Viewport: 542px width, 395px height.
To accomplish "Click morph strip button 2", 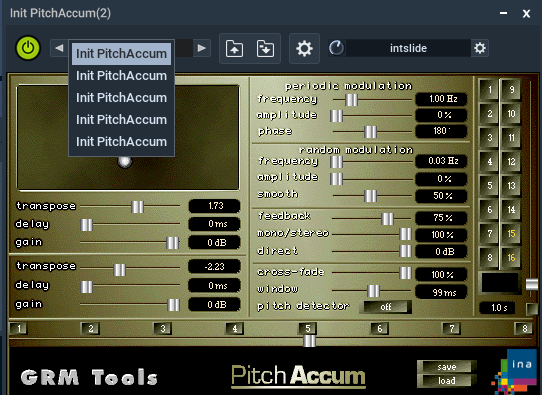I will 91,328.
